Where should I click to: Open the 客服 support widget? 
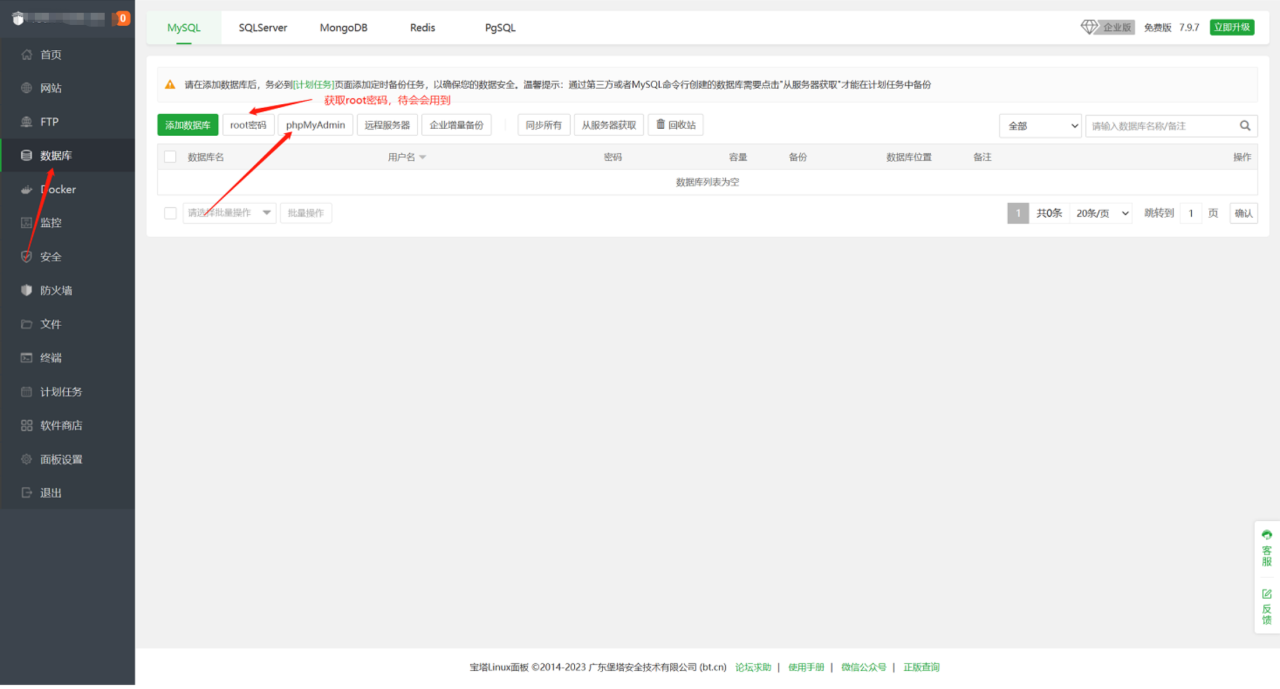[x=1267, y=548]
